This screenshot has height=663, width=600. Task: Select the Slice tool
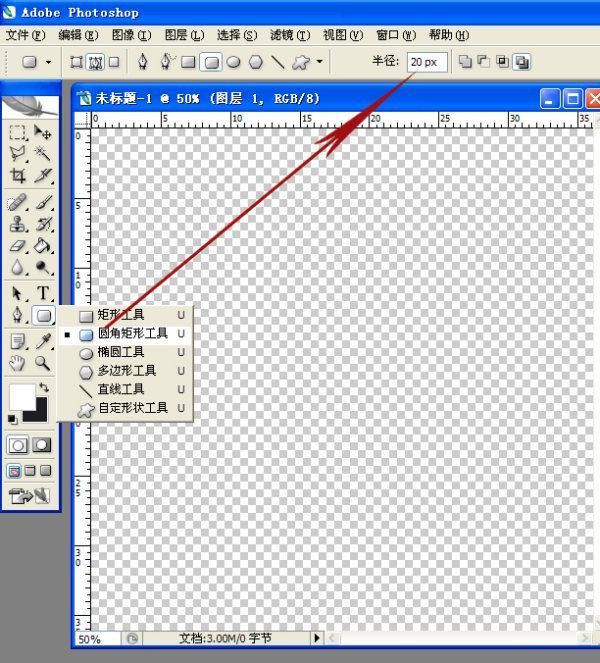pos(42,175)
